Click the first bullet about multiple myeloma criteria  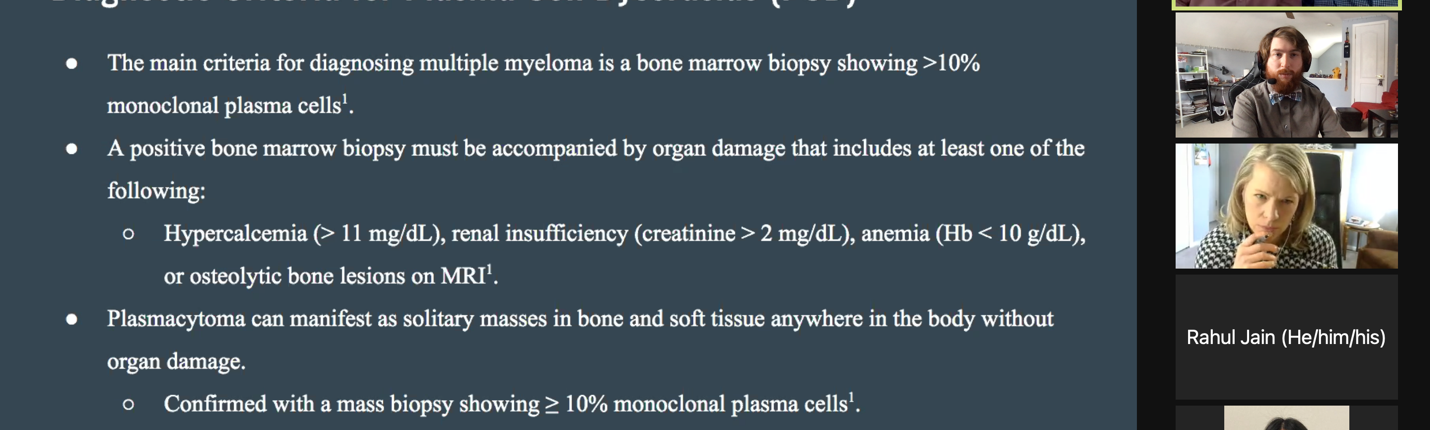point(543,64)
